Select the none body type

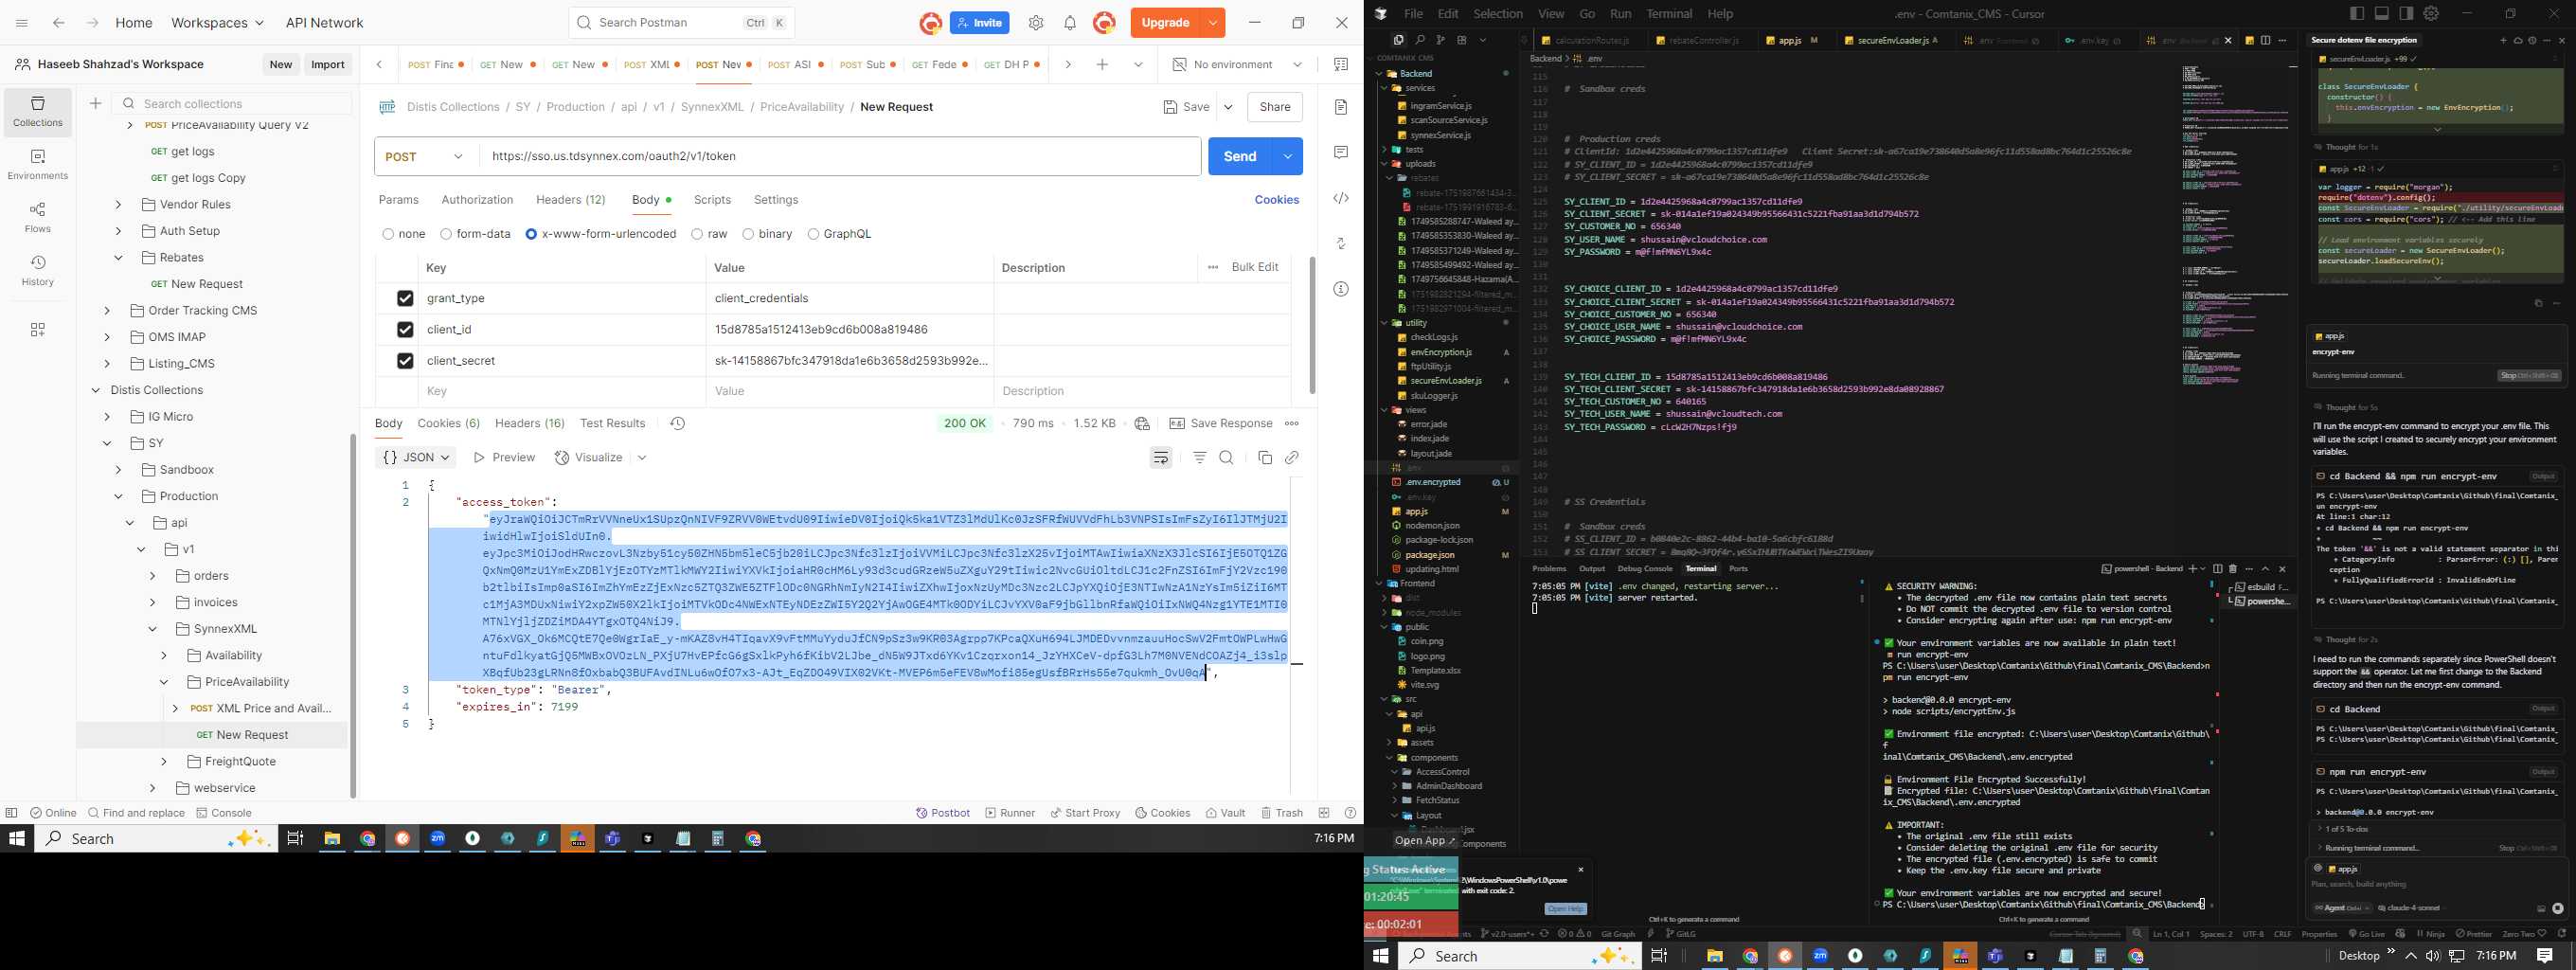coord(388,234)
